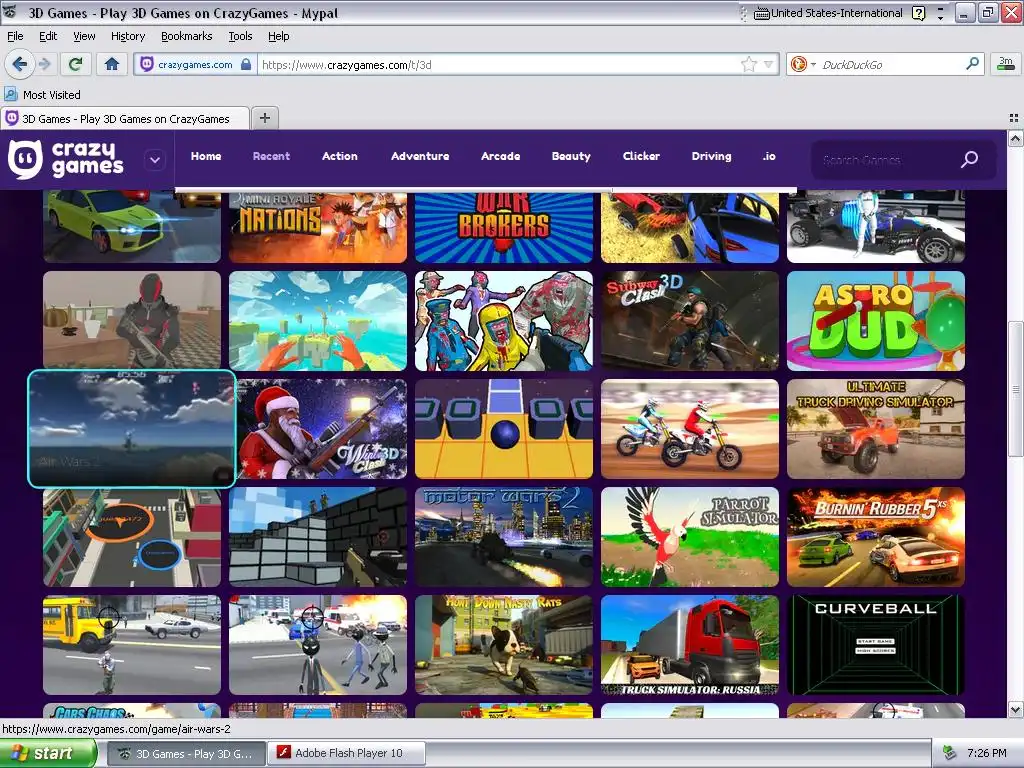Viewport: 1024px width, 768px height.
Task: Click the padlock site security icon
Action: [x=246, y=65]
